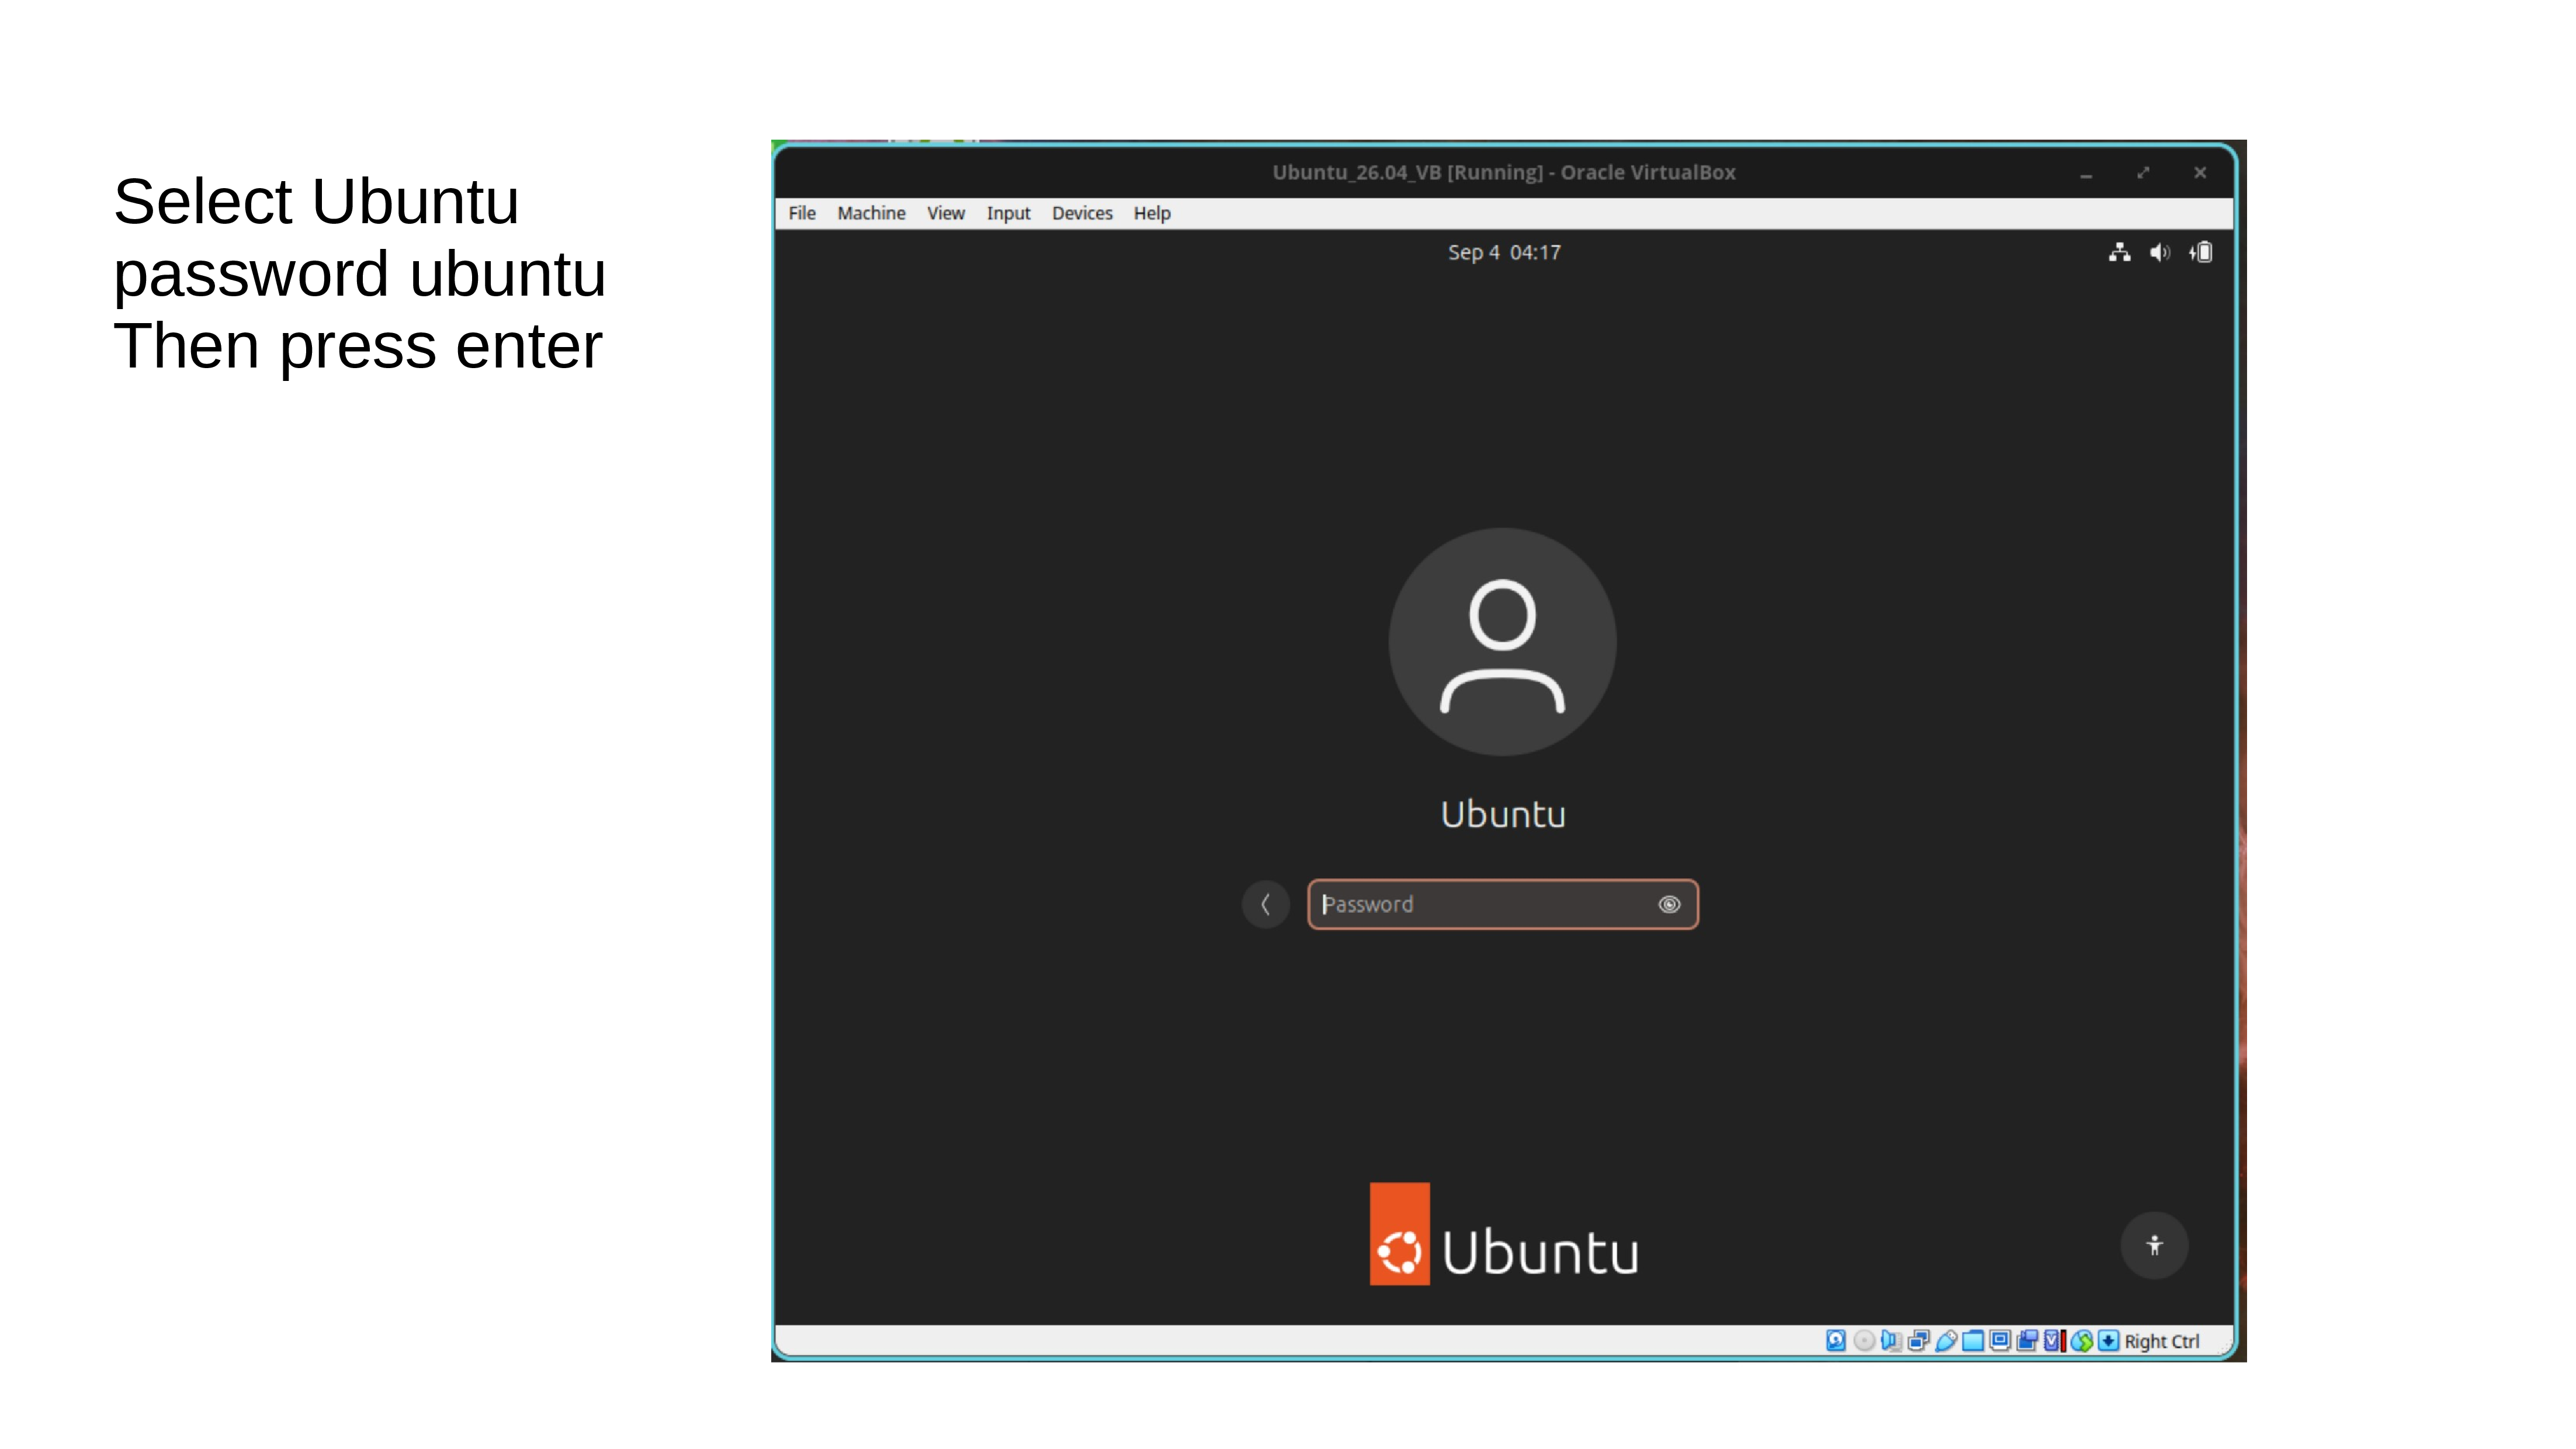2576x1449 pixels.
Task: Click the recording status icon
Action: pyautogui.click(x=2027, y=1341)
